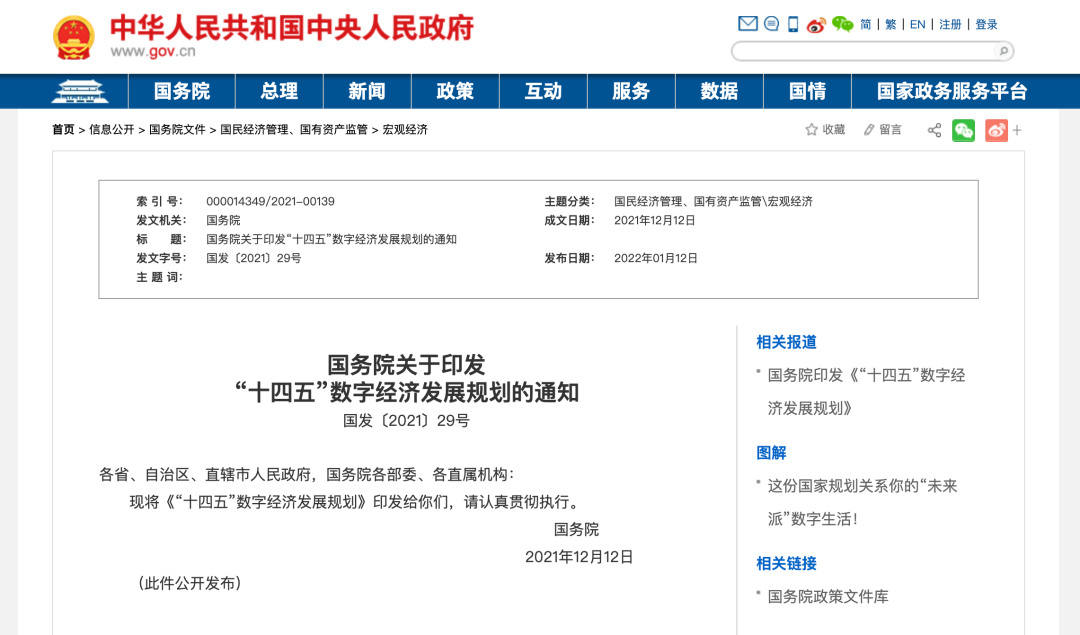This screenshot has width=1080, height=635.
Task: Switch to the 新闻 section
Action: (366, 90)
